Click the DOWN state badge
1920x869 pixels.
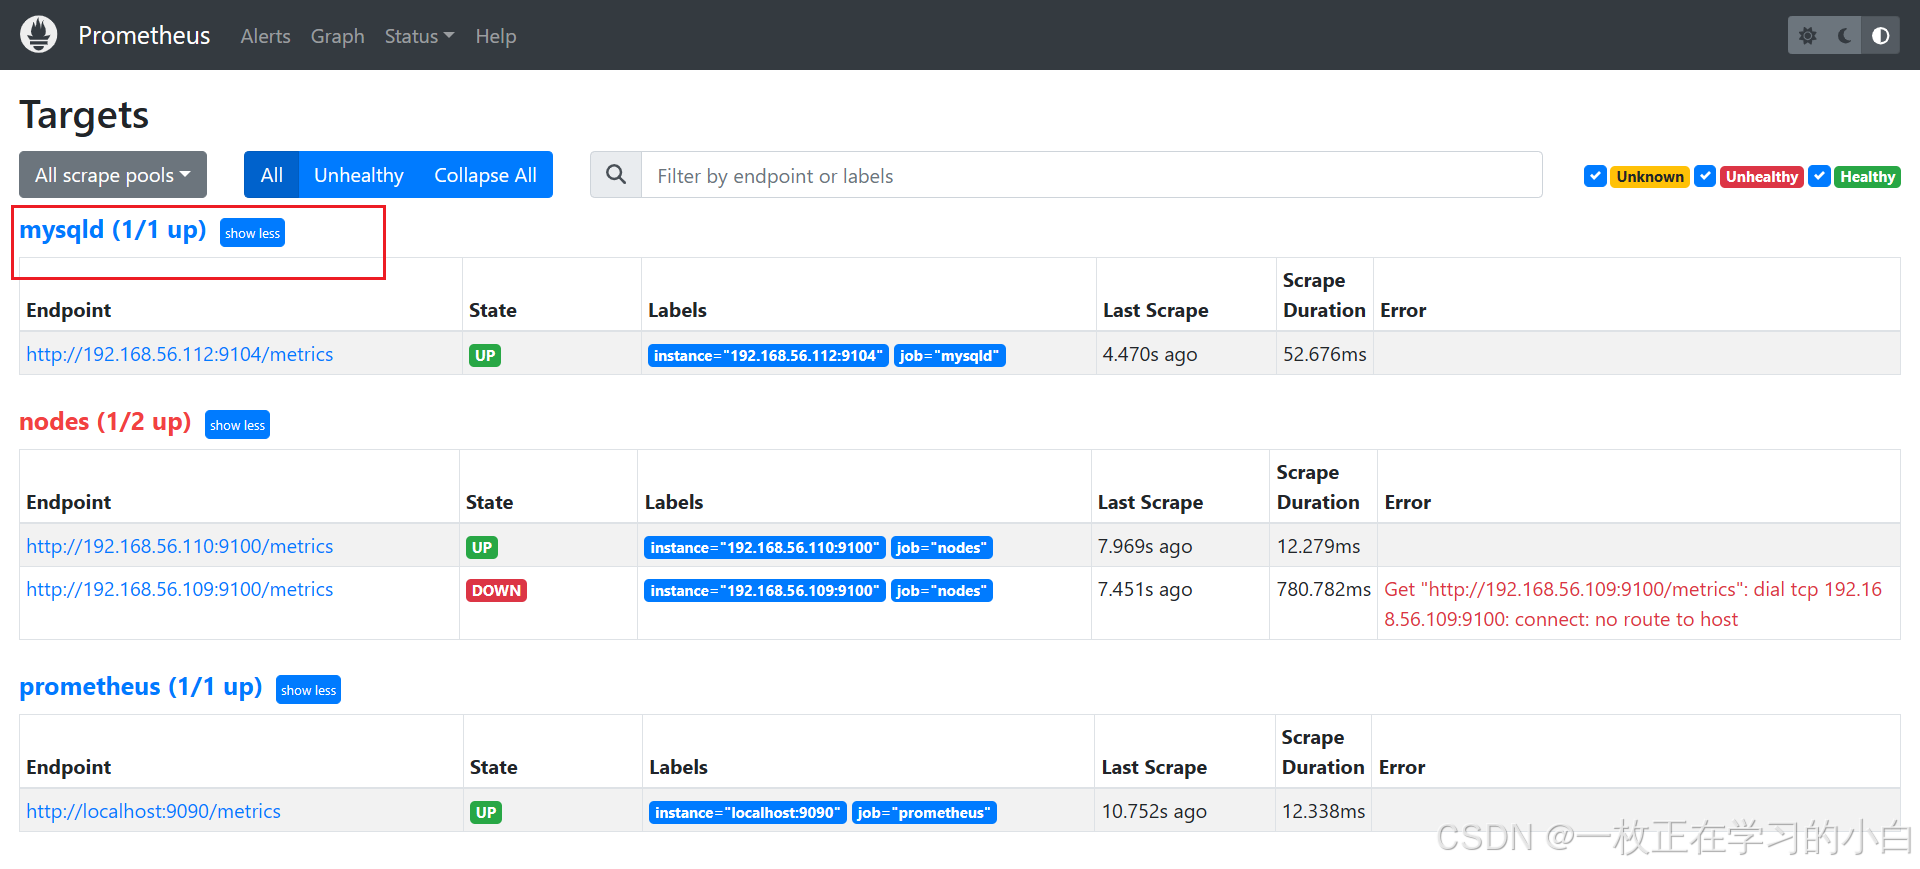click(496, 590)
